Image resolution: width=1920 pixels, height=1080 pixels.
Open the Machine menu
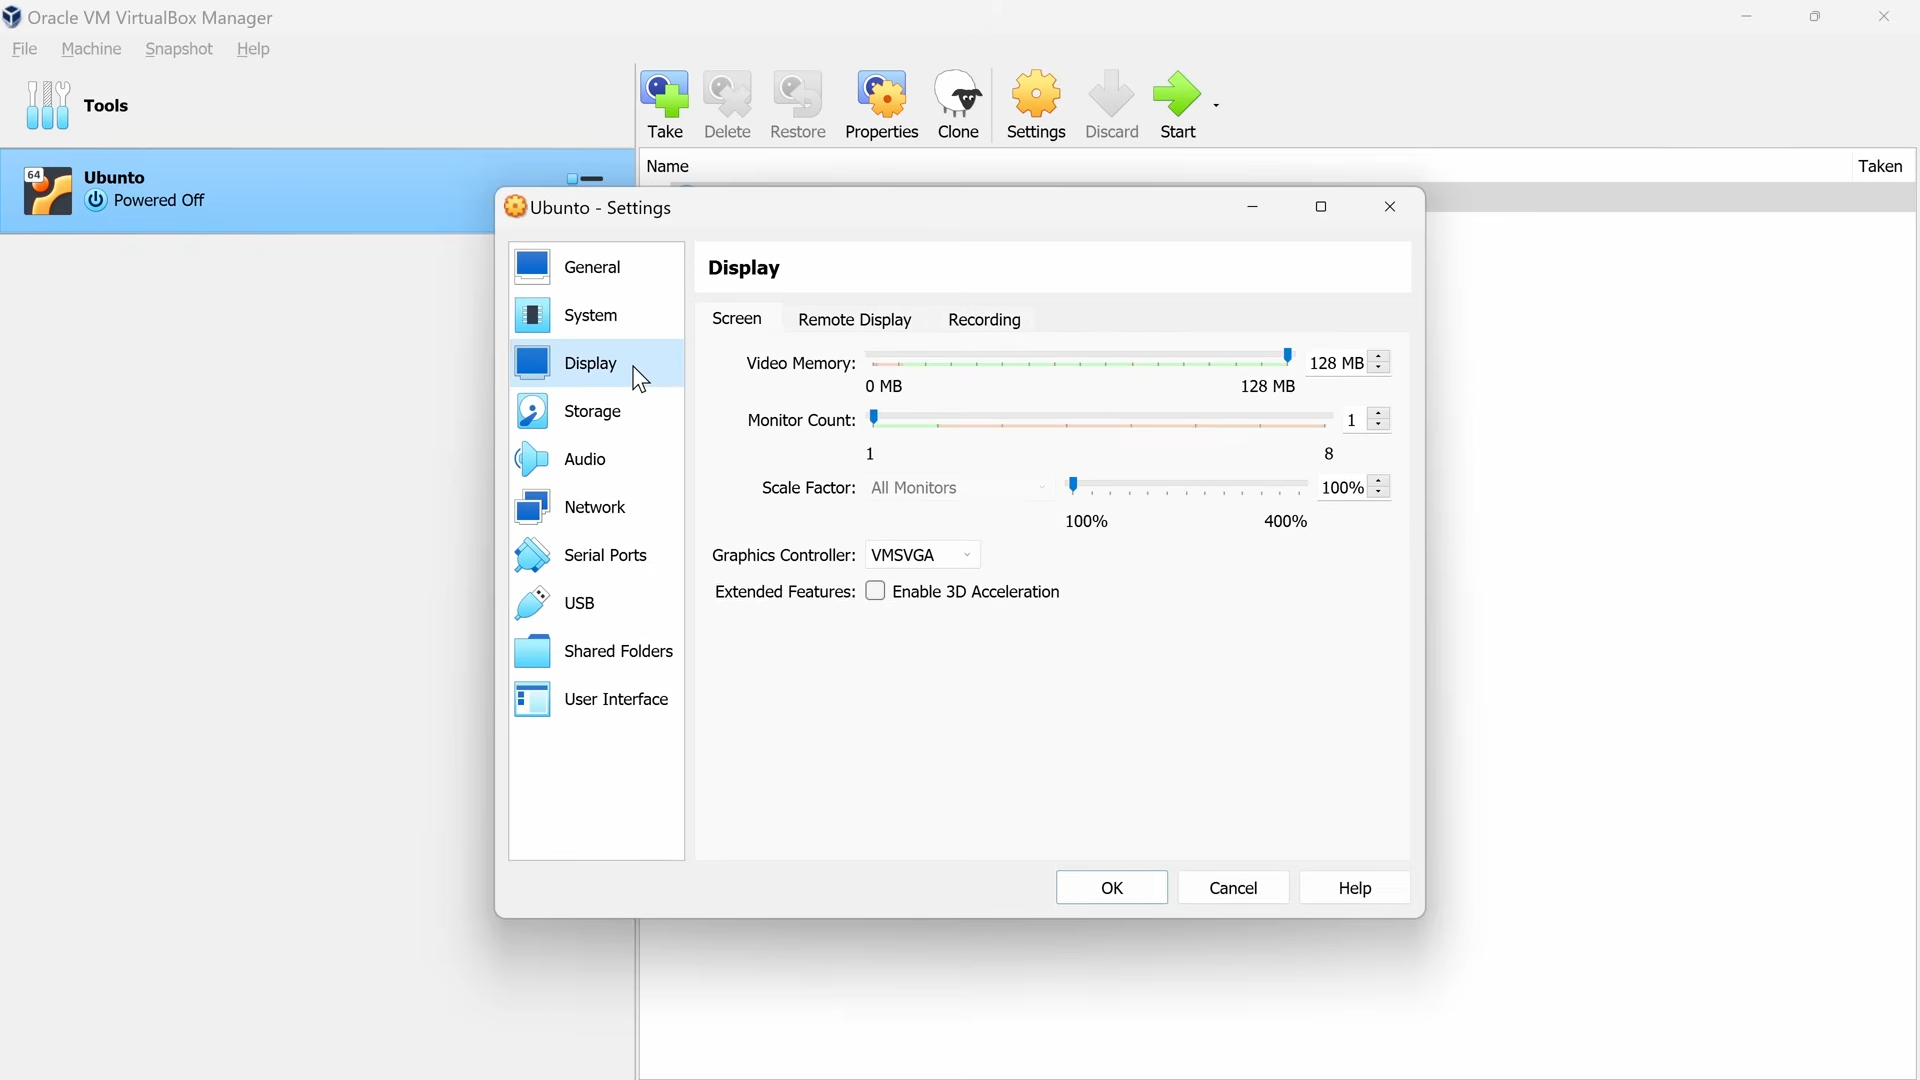pos(90,49)
